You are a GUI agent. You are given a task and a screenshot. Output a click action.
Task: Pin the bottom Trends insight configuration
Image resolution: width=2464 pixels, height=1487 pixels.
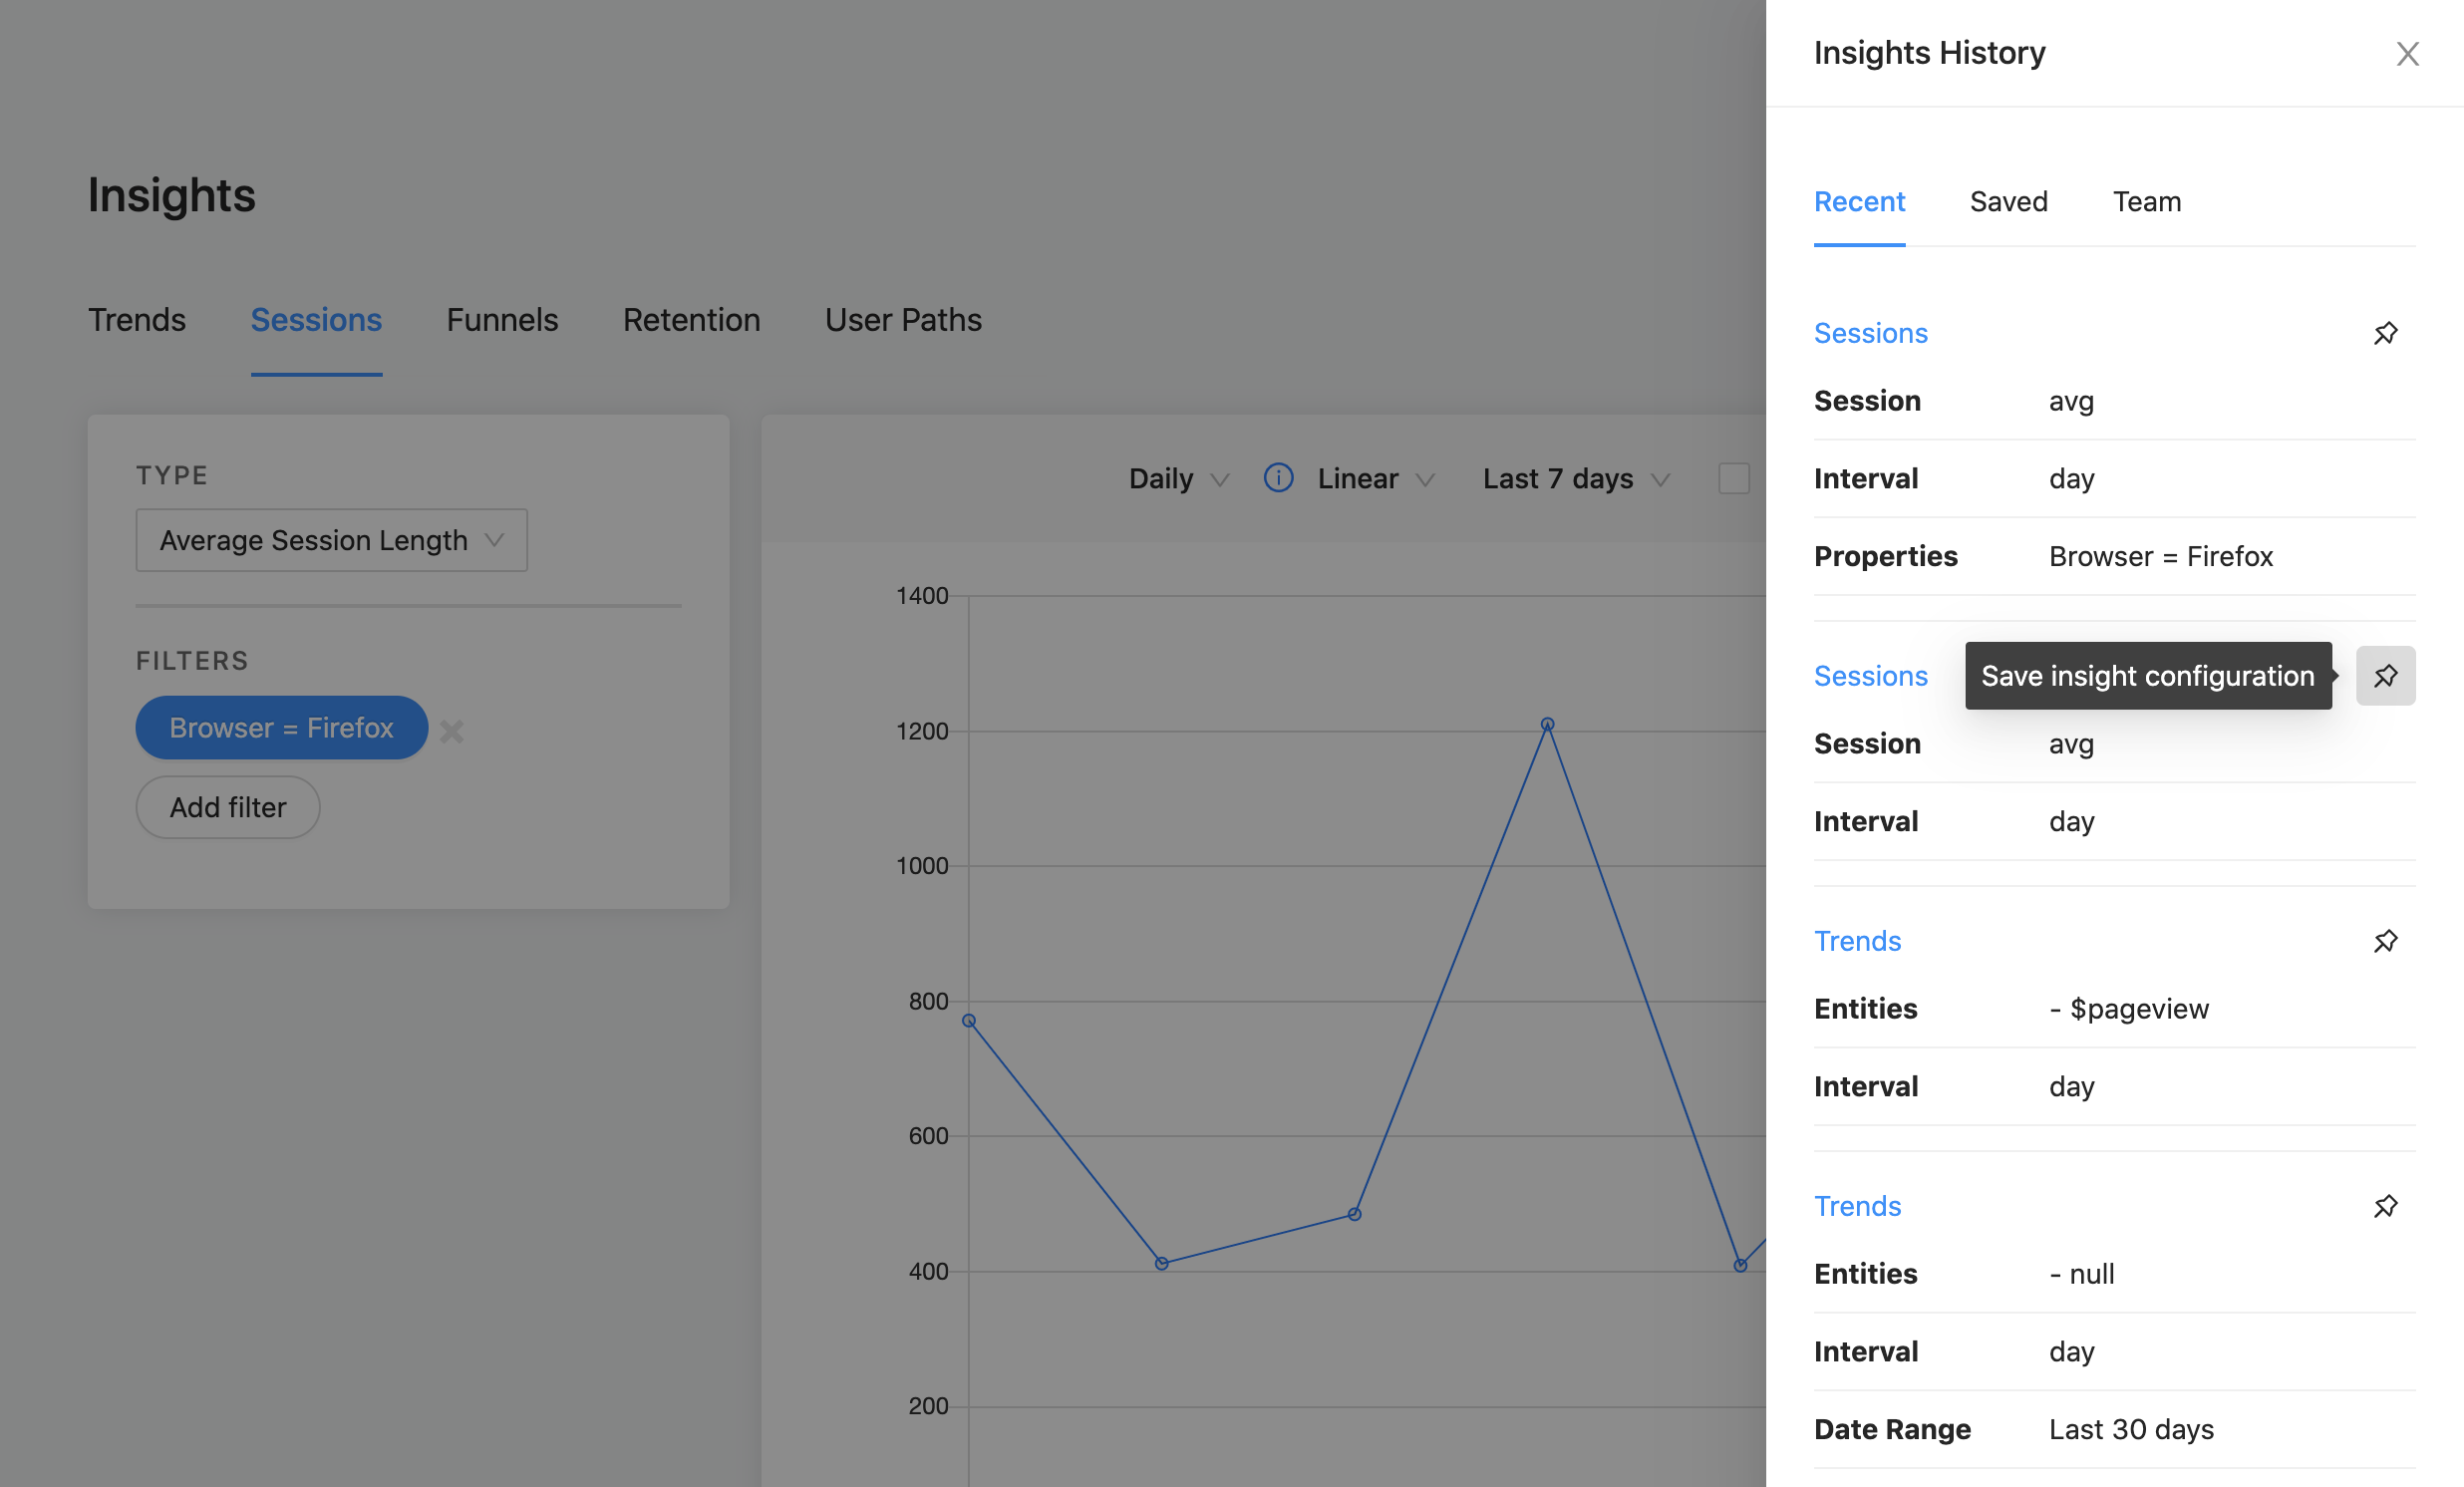(x=2386, y=1206)
